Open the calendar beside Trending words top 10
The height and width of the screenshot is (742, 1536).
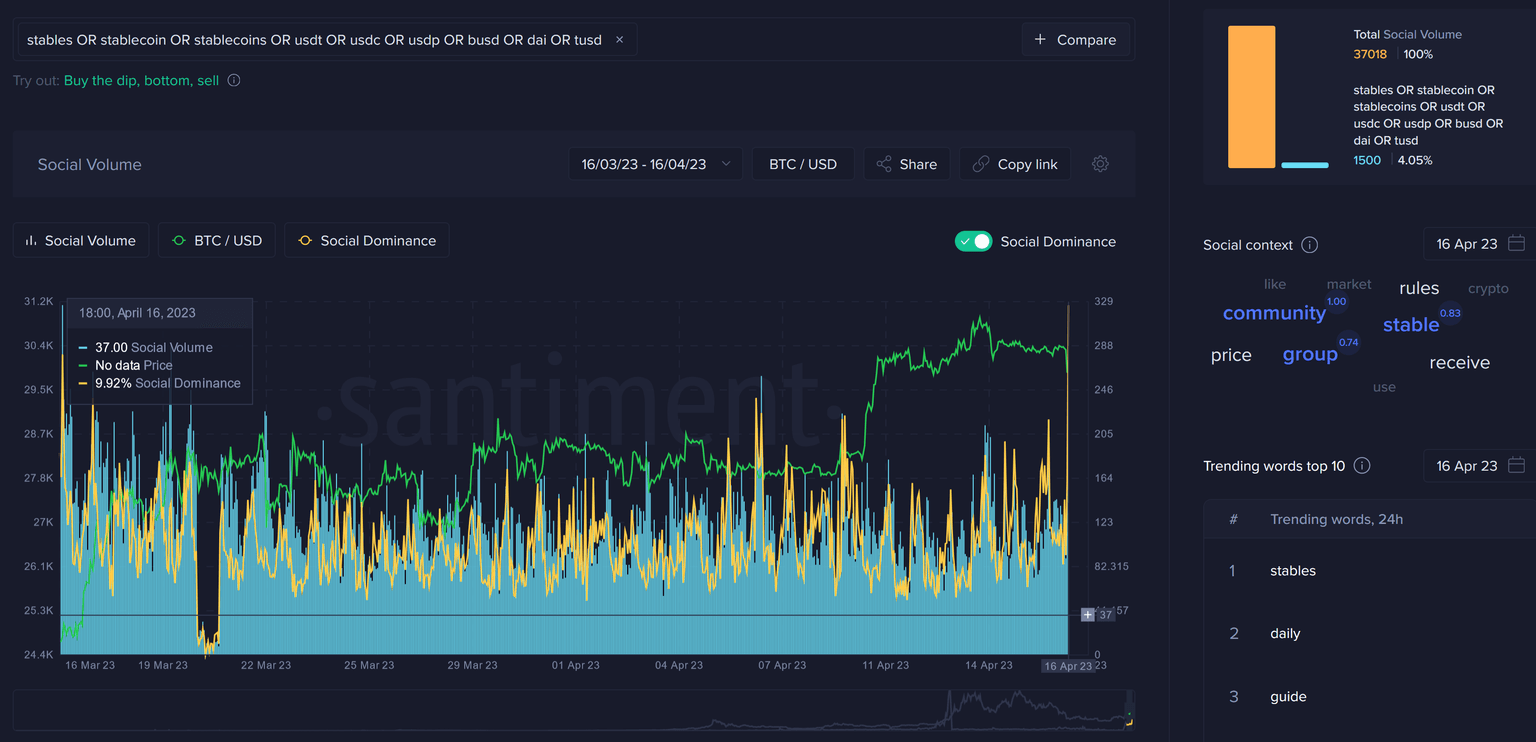(1516, 465)
